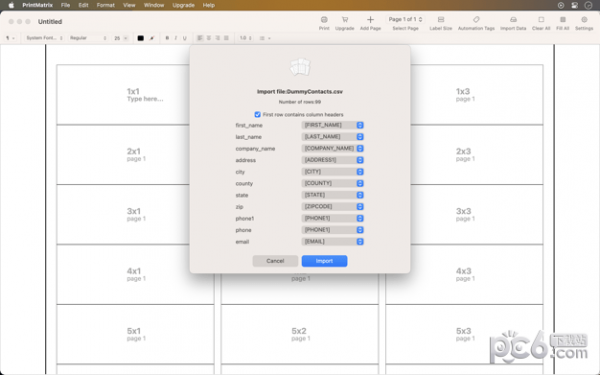
Task: Justify text alignment
Action: click(226, 38)
